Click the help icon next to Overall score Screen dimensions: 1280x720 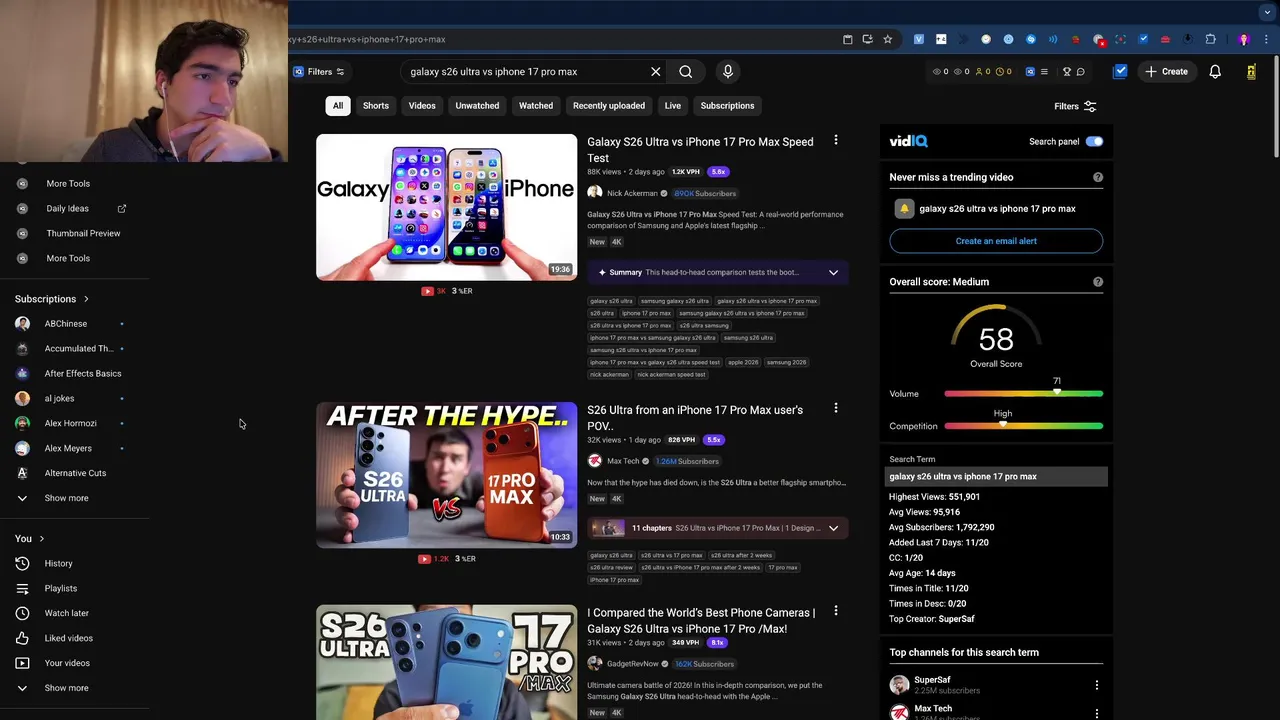[1098, 282]
